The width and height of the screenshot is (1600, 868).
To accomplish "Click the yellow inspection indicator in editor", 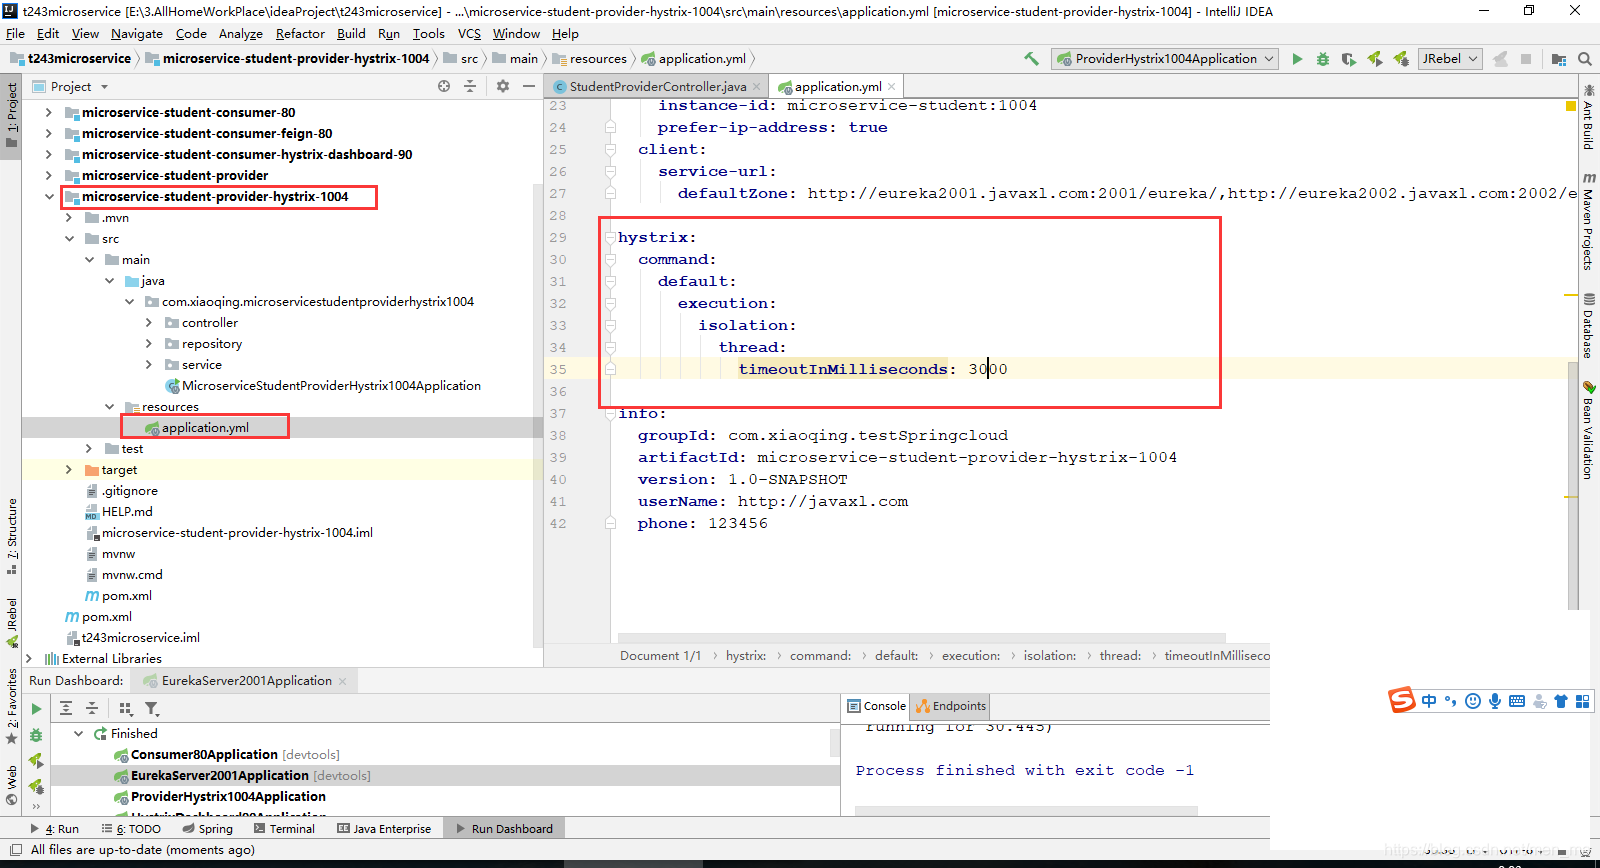I will tap(1571, 106).
